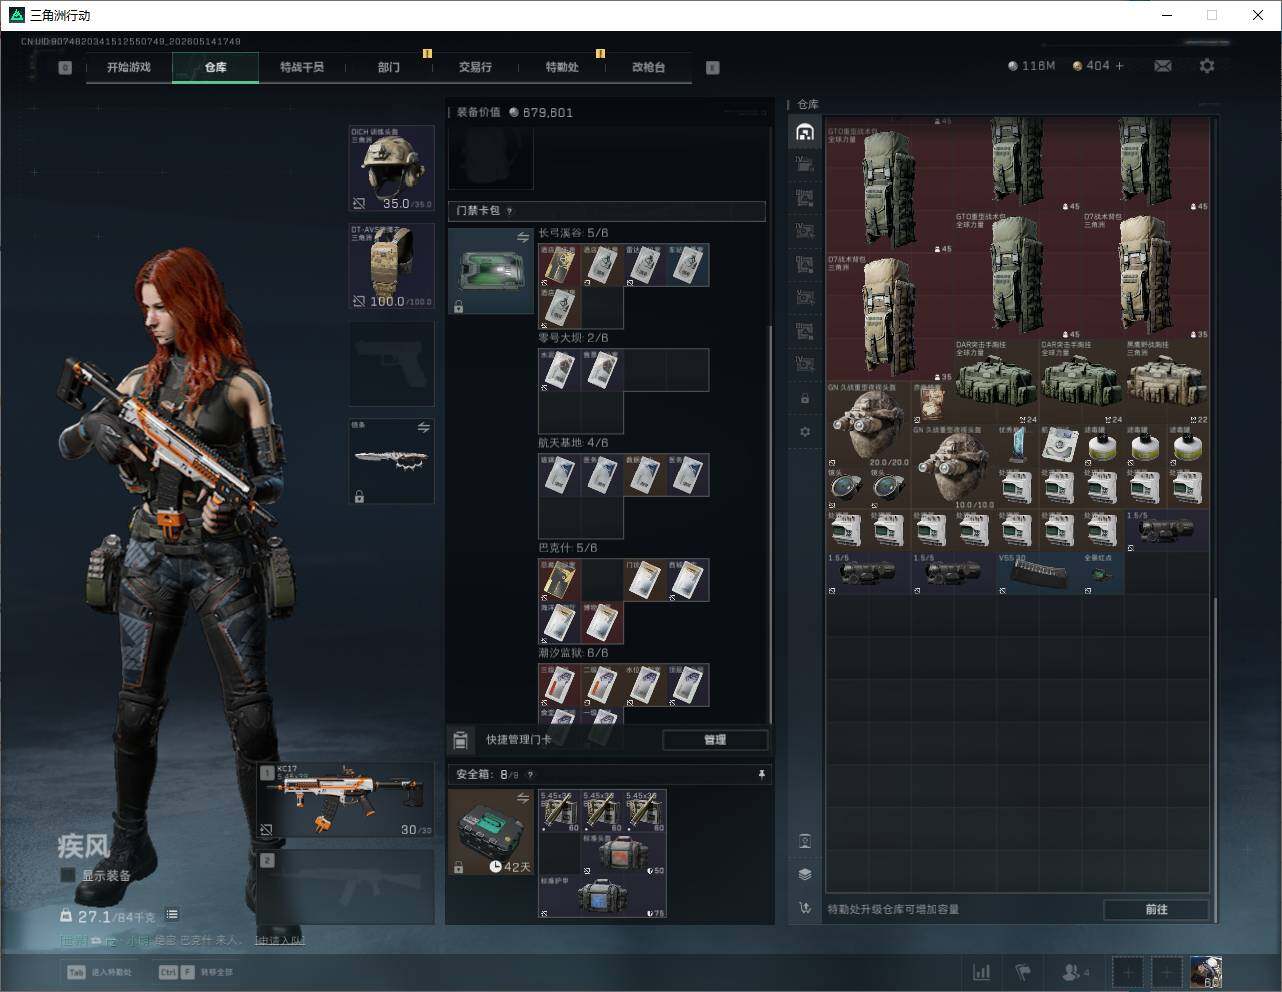Open the 特勤处 tab
Screen dimensions: 1282x992
click(562, 67)
